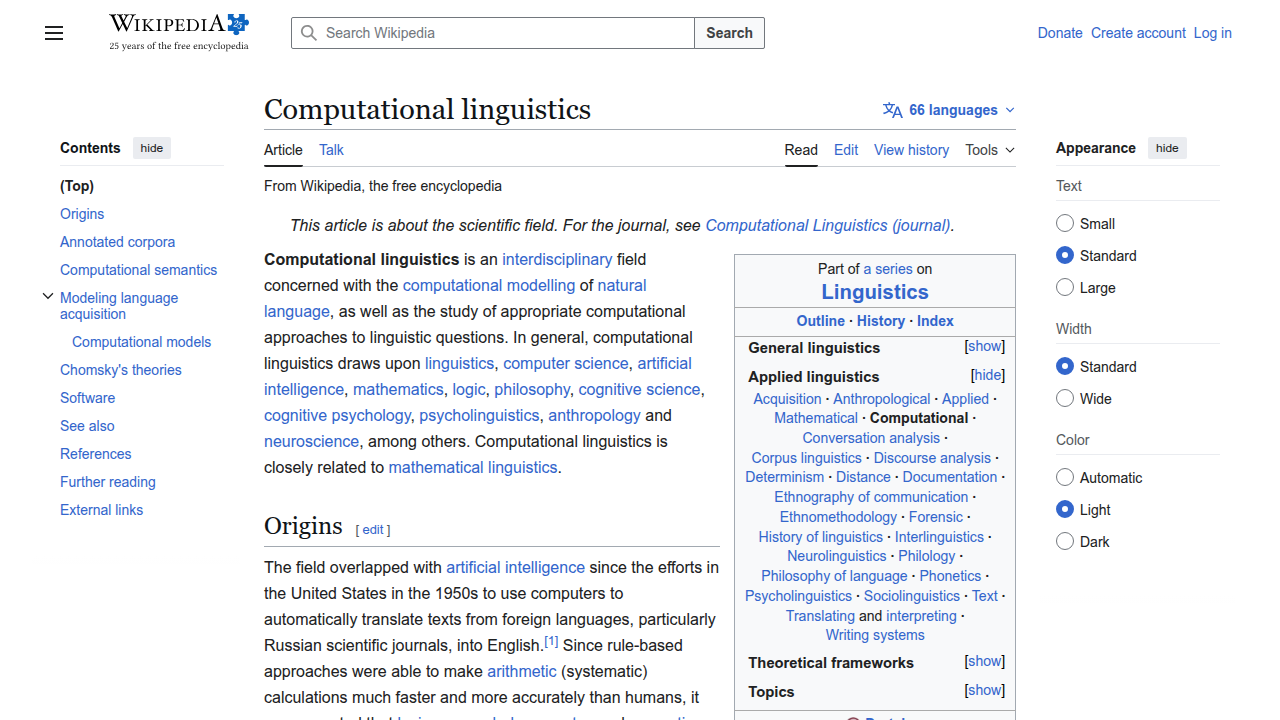Open the arithmetic link
This screenshot has height=720, width=1280.
pyautogui.click(x=522, y=671)
